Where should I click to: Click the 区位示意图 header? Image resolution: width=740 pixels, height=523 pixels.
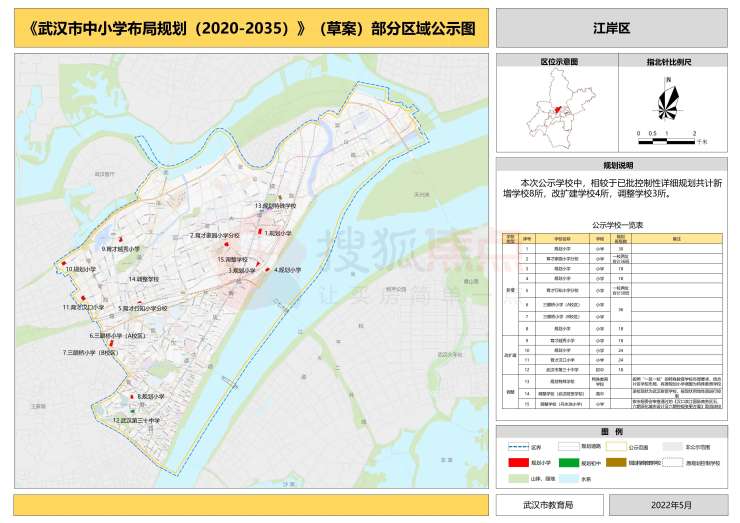pyautogui.click(x=557, y=60)
